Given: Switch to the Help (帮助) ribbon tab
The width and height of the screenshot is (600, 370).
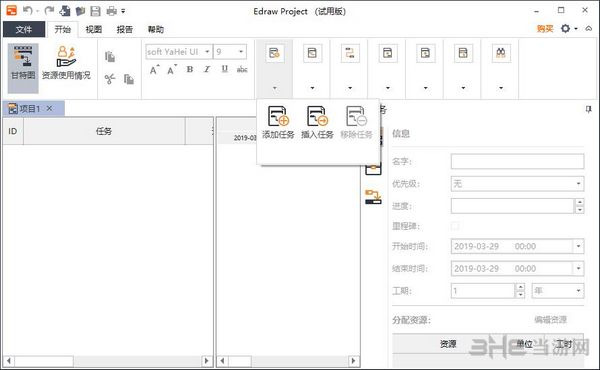Looking at the screenshot, I should click(155, 29).
